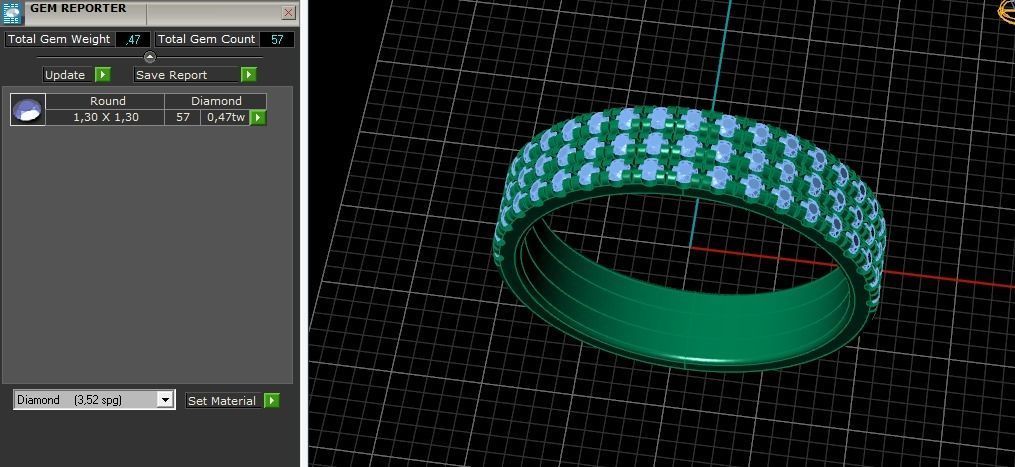This screenshot has height=467, width=1015.
Task: Open the Diamond (3,52 spg) material dropdown
Action: pyautogui.click(x=94, y=400)
